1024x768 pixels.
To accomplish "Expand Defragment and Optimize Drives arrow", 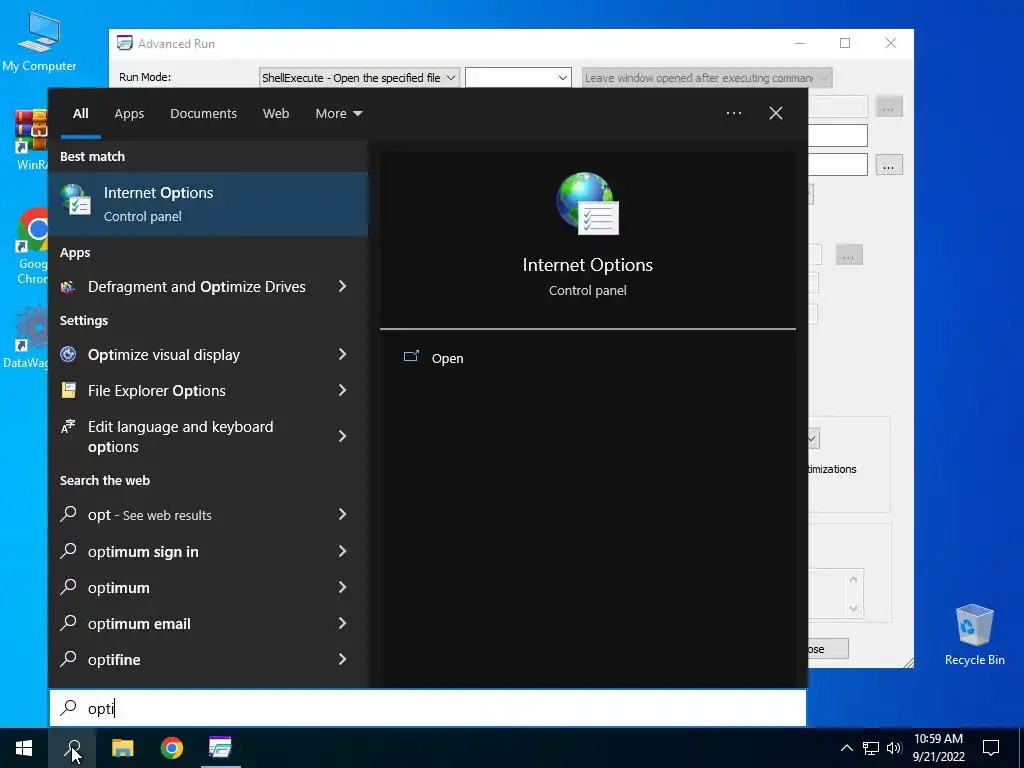I will tap(342, 286).
